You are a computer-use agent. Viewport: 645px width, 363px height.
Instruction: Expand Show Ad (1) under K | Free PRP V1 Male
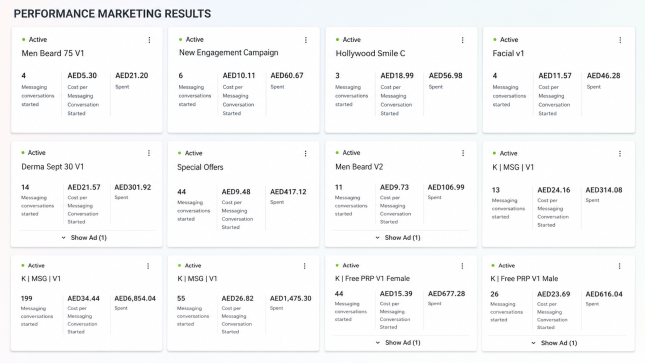[554, 343]
